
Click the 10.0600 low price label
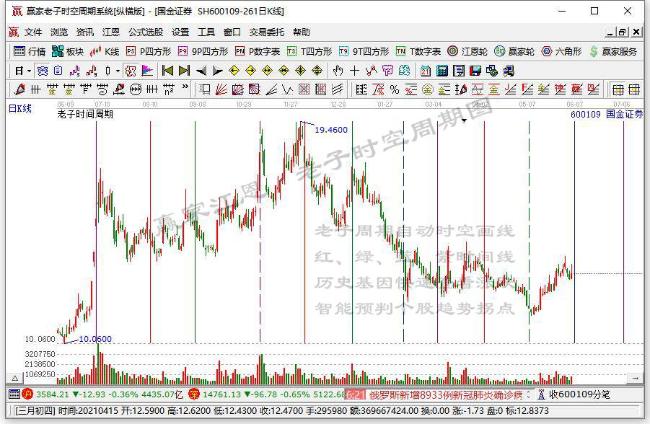click(x=95, y=339)
